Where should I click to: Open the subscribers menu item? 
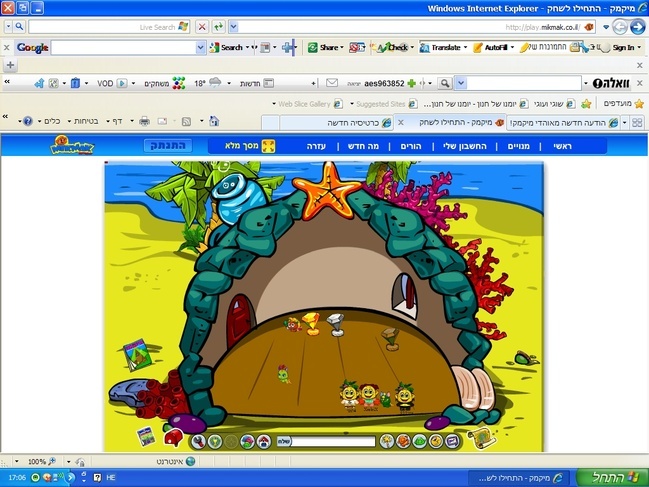point(519,146)
